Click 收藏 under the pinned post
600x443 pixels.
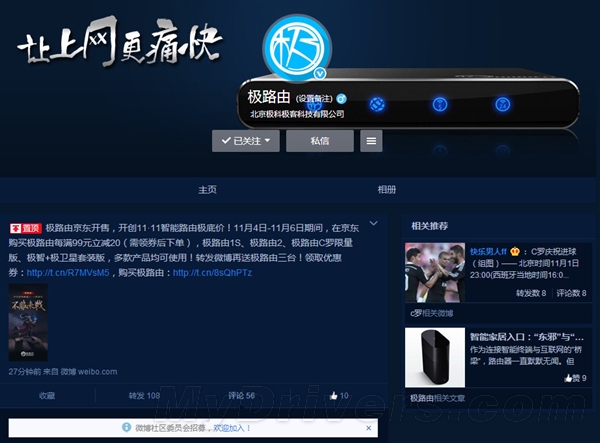47,396
